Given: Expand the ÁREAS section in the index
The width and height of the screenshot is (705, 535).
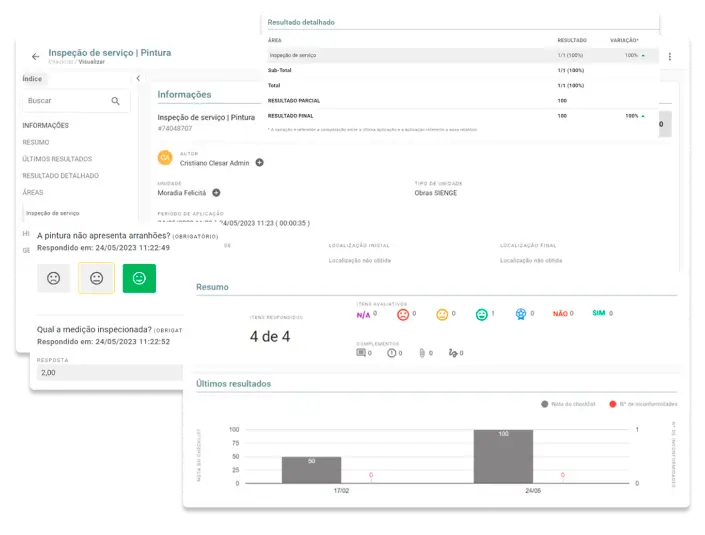Looking at the screenshot, I should coord(33,192).
